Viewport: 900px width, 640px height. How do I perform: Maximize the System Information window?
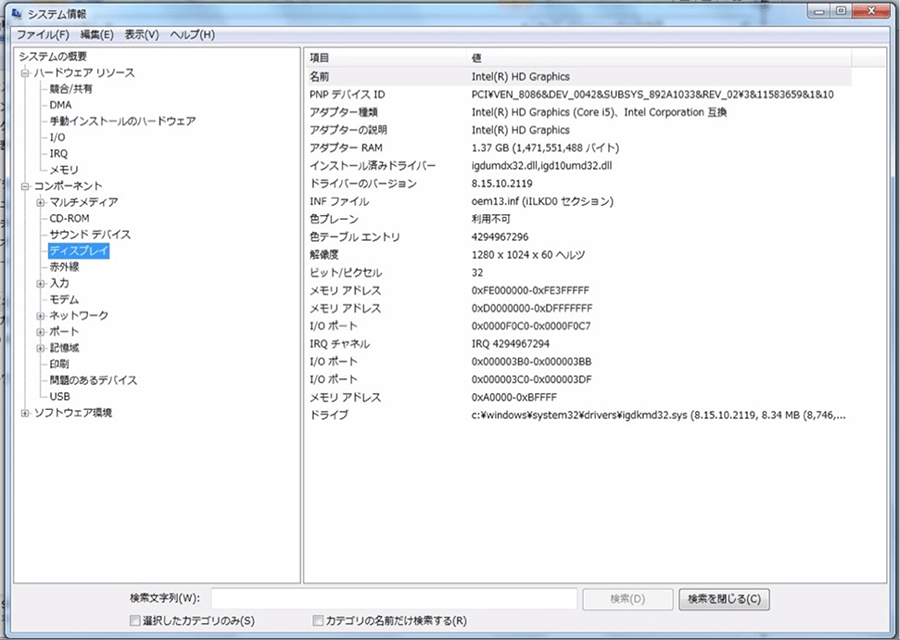[x=841, y=10]
